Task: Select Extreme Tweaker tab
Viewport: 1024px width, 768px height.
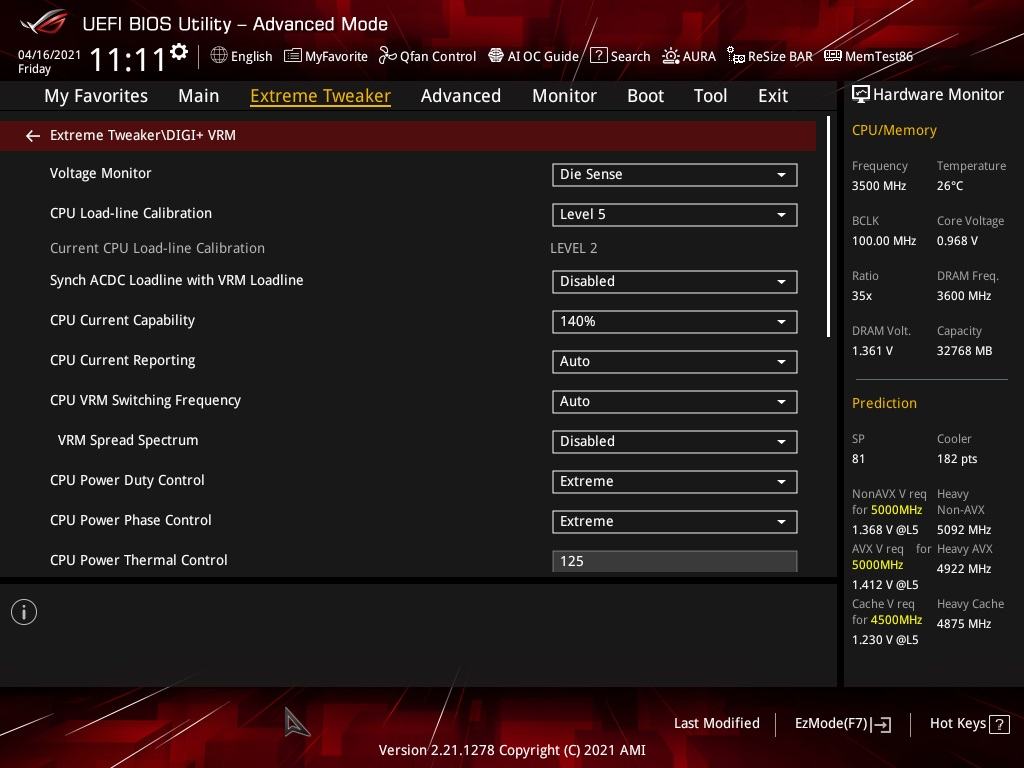Action: pyautogui.click(x=321, y=96)
